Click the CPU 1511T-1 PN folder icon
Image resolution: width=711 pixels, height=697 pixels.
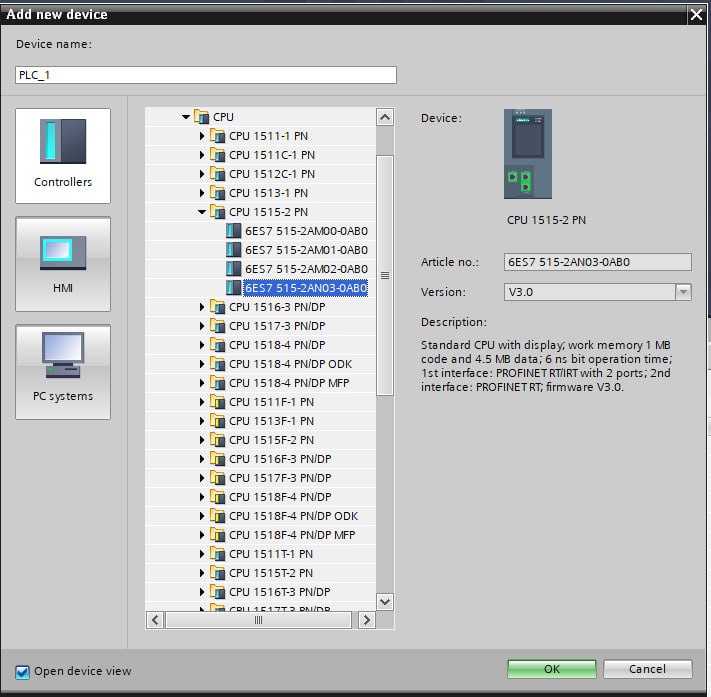pos(218,555)
